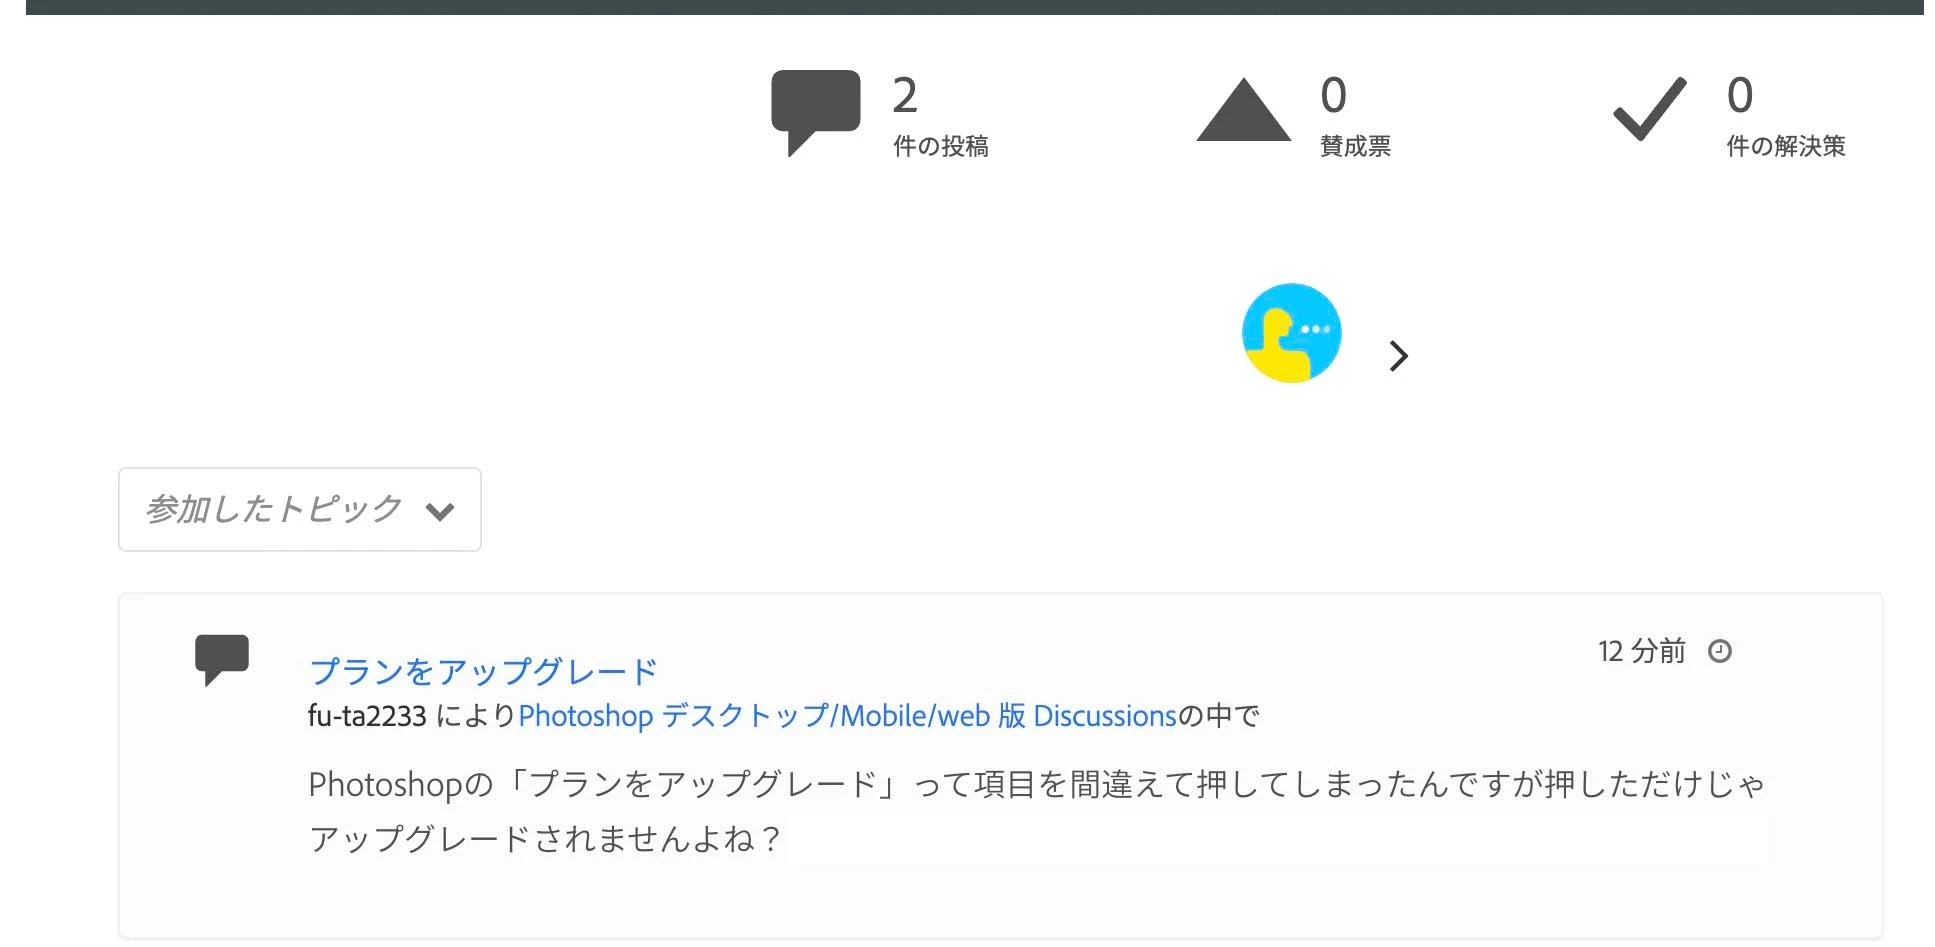Click the post count number 2

[x=905, y=96]
